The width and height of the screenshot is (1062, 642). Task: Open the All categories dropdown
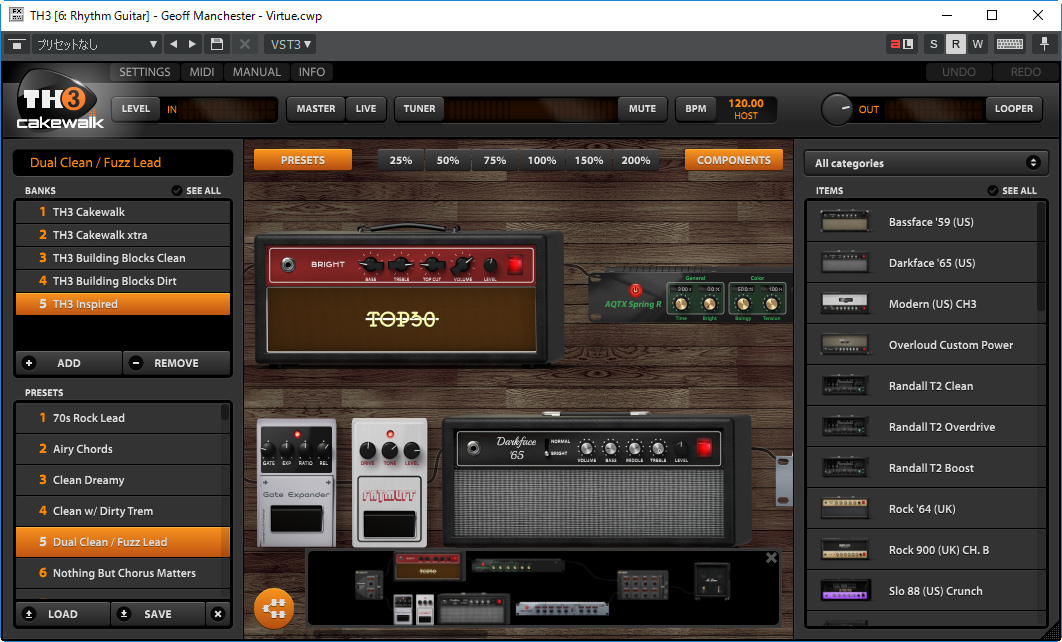pyautogui.click(x=927, y=163)
